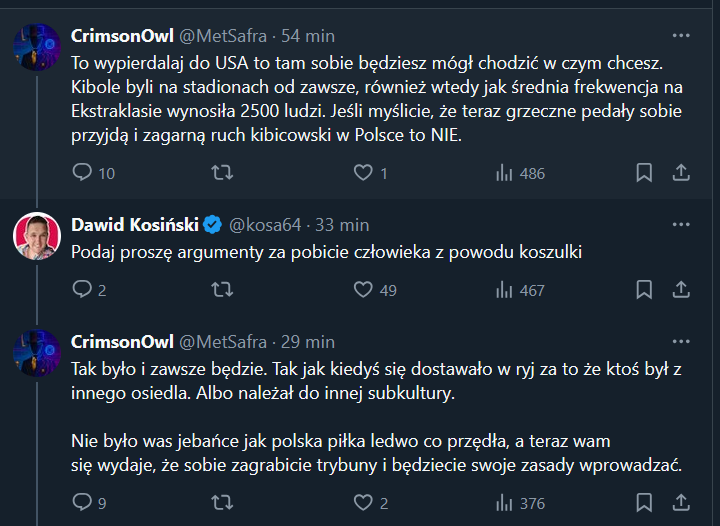Like Dawid Kosiński's tweet with 49 likes
720x526 pixels.
[364, 290]
